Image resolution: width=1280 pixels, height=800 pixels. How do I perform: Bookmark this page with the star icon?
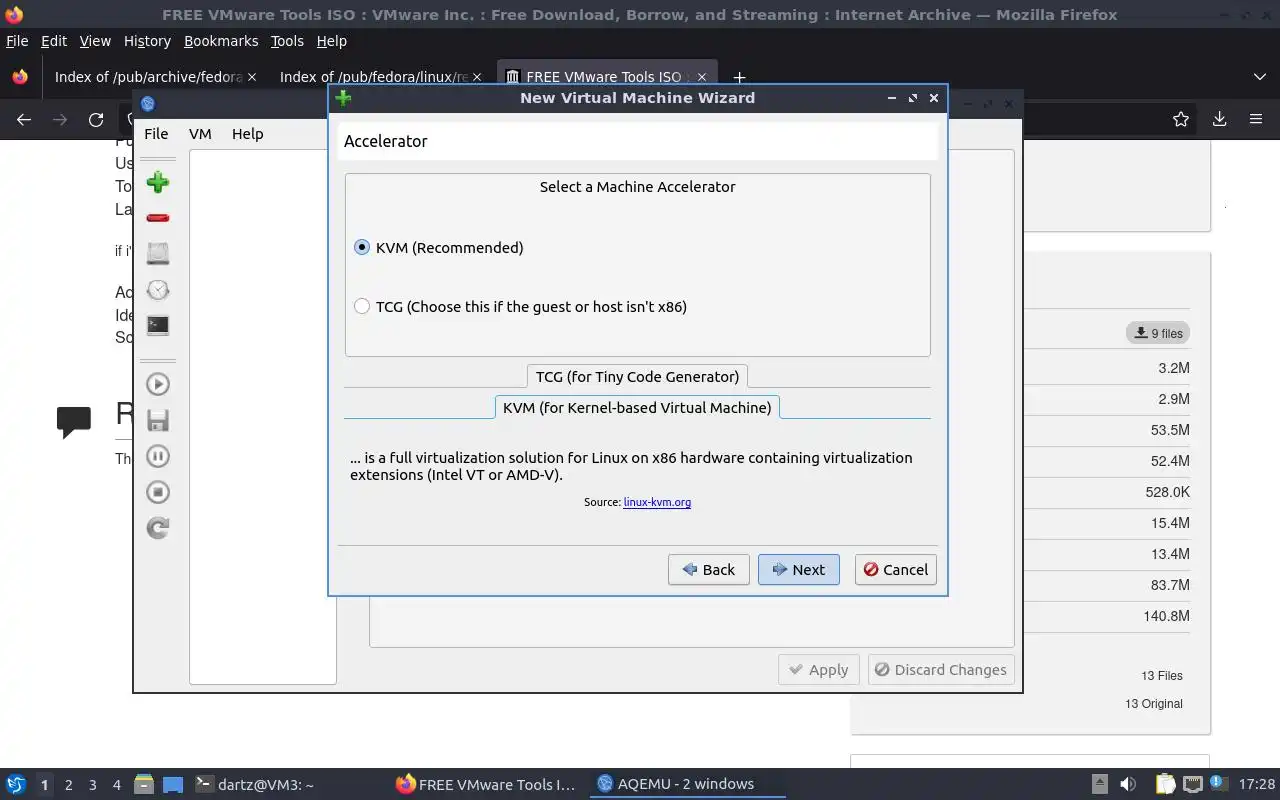pos(1181,119)
